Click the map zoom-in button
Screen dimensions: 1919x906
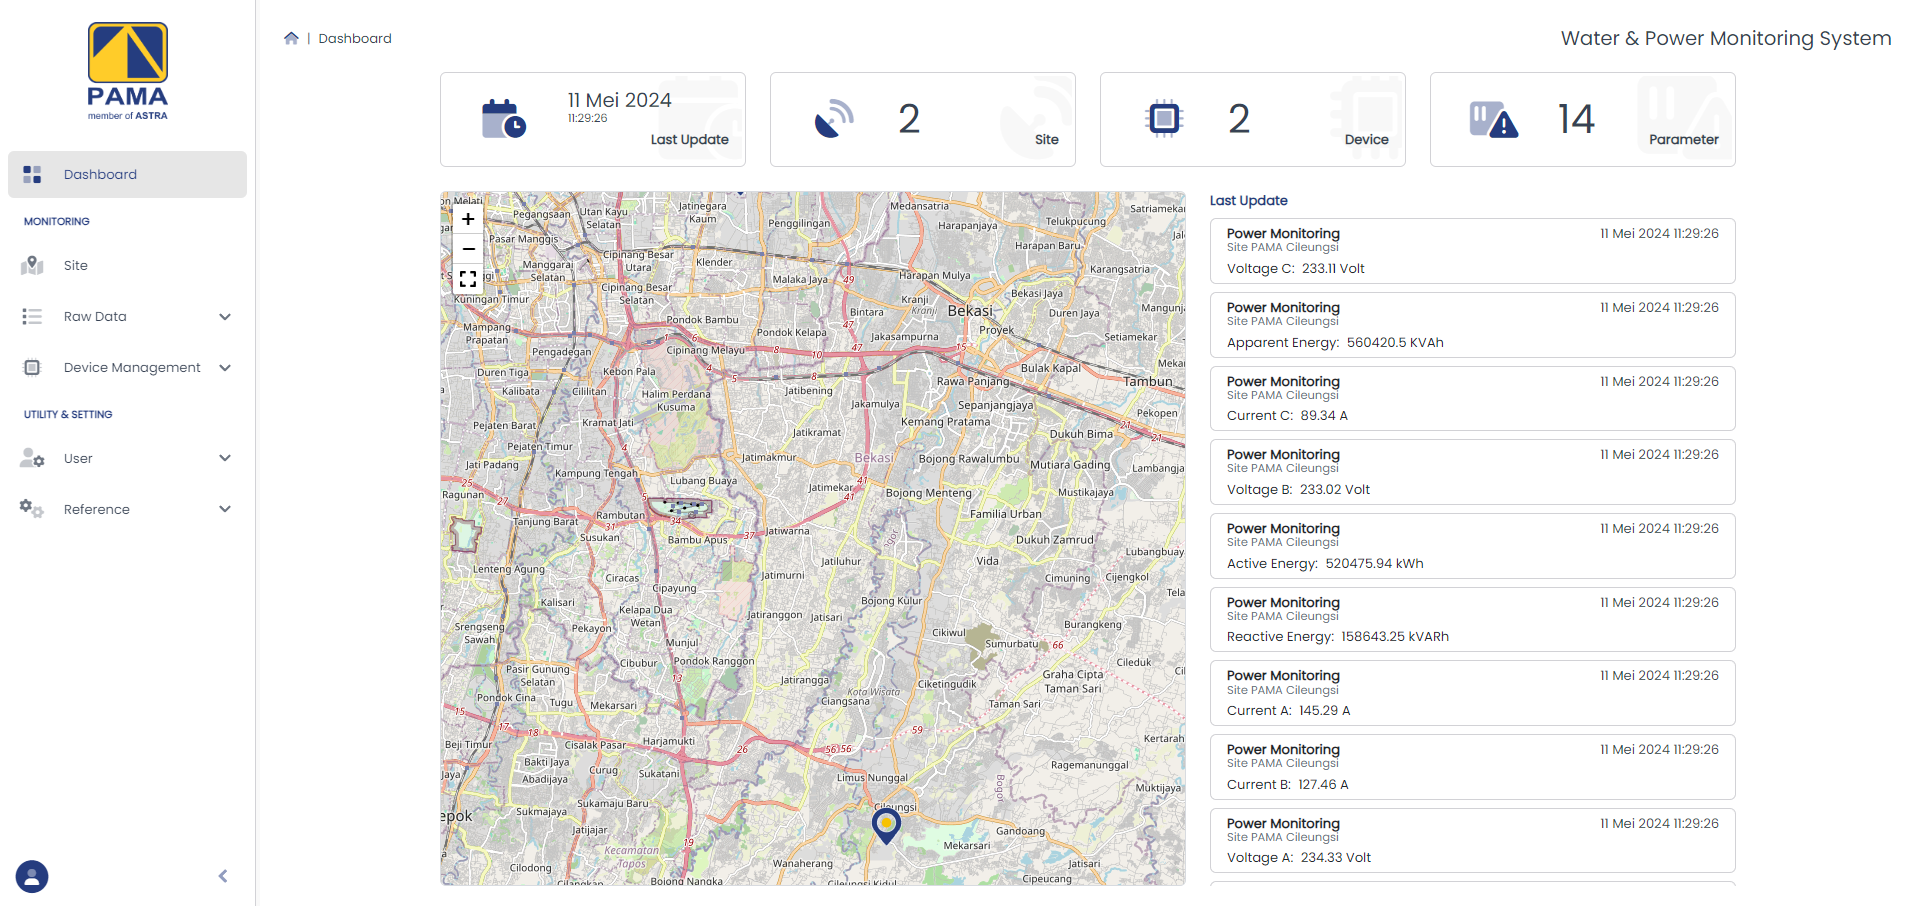click(x=467, y=219)
